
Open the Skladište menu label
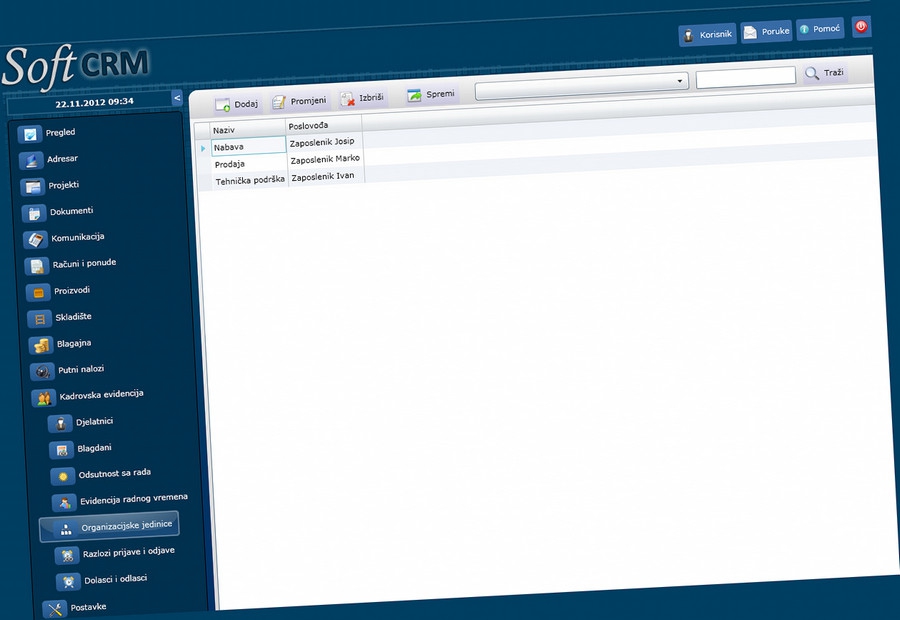[x=73, y=316]
